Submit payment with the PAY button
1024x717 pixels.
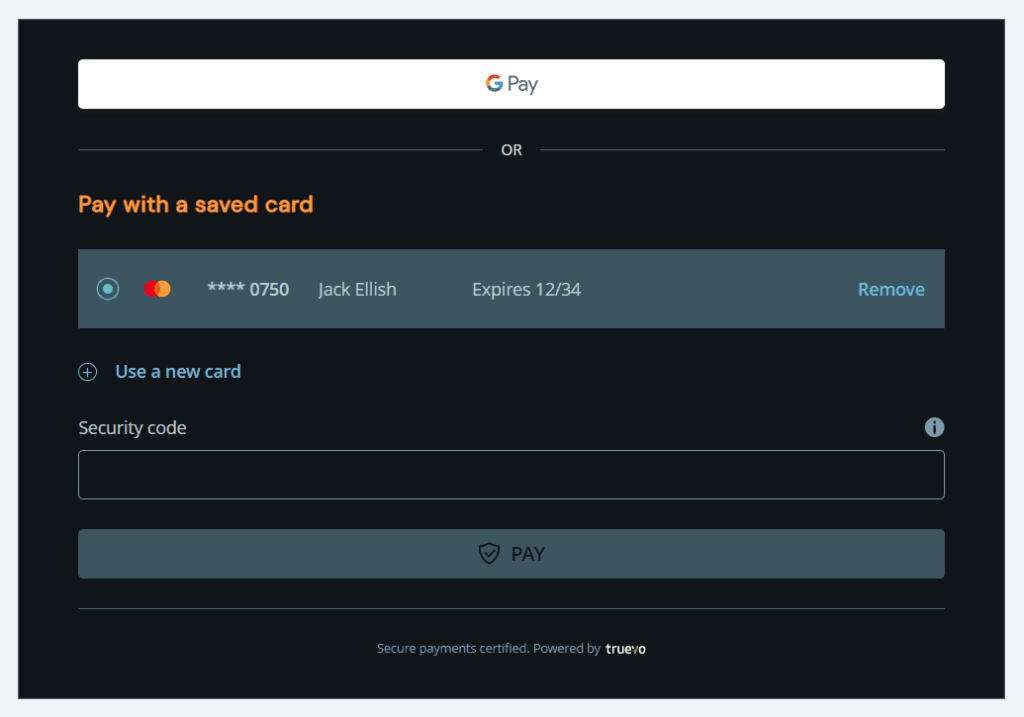pos(511,554)
